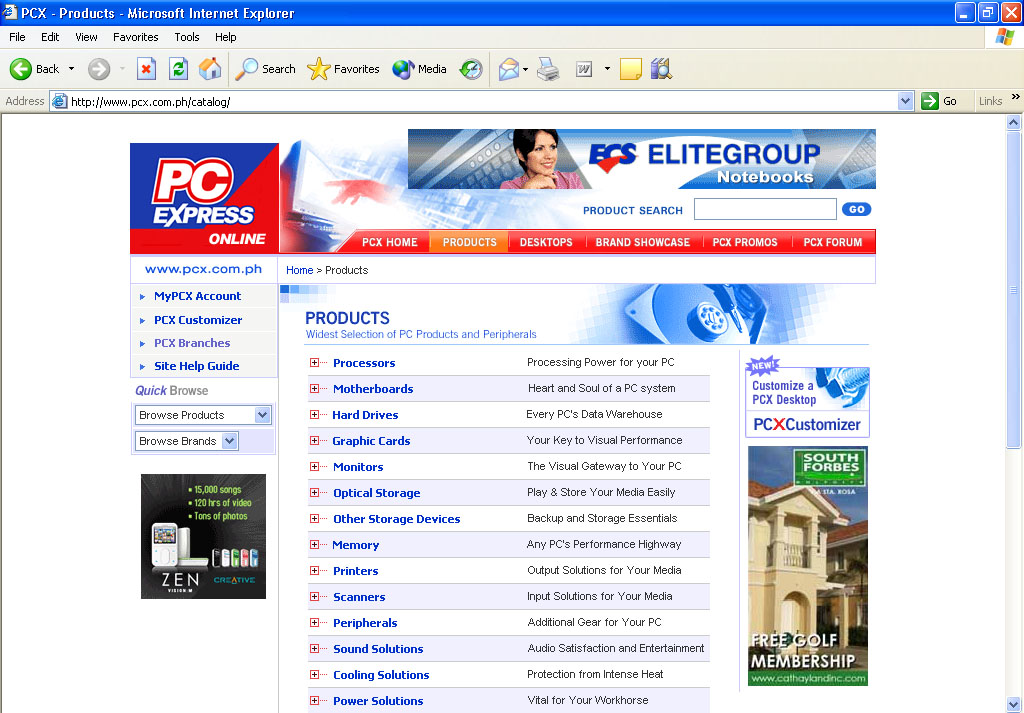Open the PCX PROMOS tab
This screenshot has height=713, width=1024.
[745, 242]
